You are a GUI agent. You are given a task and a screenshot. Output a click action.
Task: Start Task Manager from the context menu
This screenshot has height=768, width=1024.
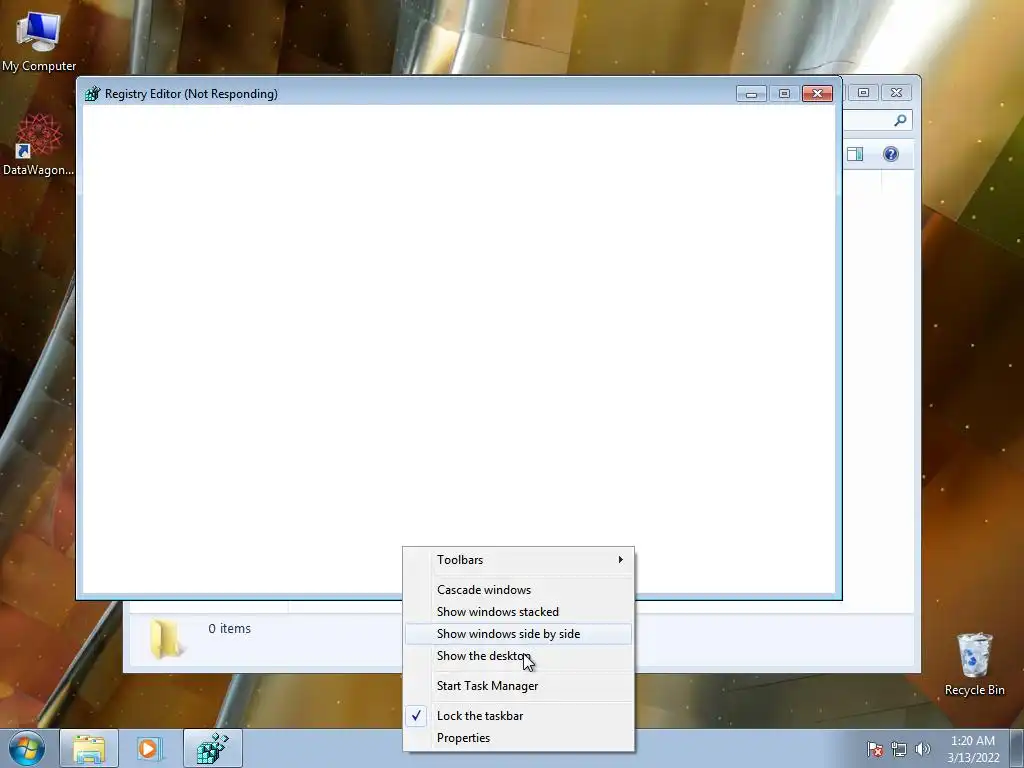519,686
